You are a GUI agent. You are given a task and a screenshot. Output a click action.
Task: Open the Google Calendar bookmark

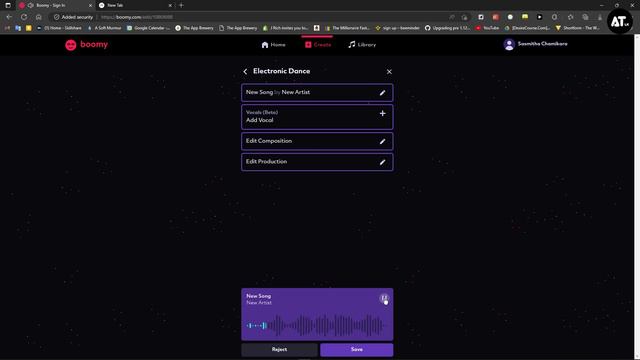[148, 28]
